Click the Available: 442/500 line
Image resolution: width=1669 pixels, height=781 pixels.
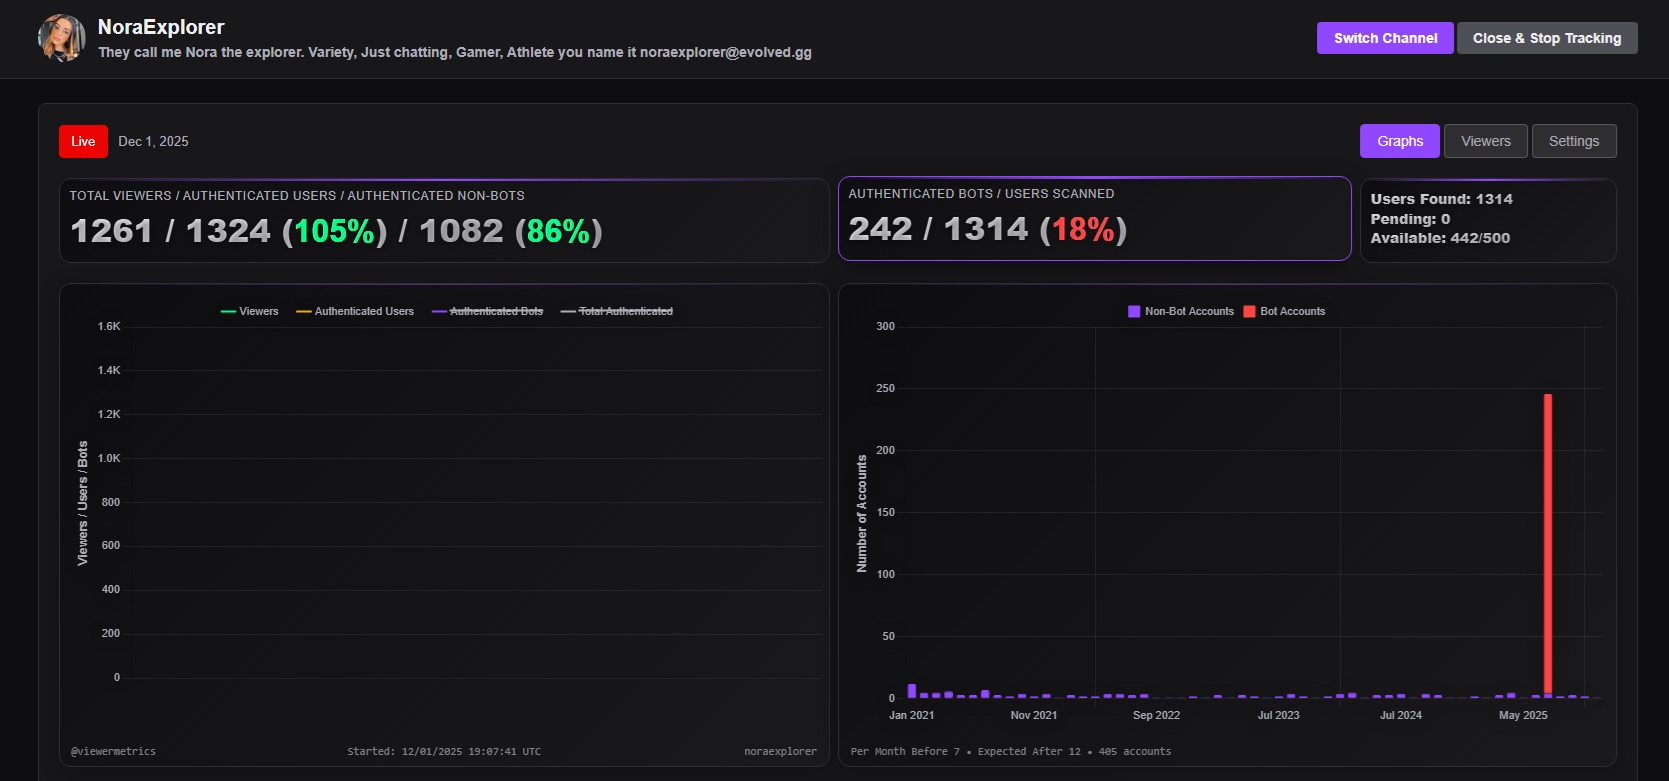tap(1440, 238)
